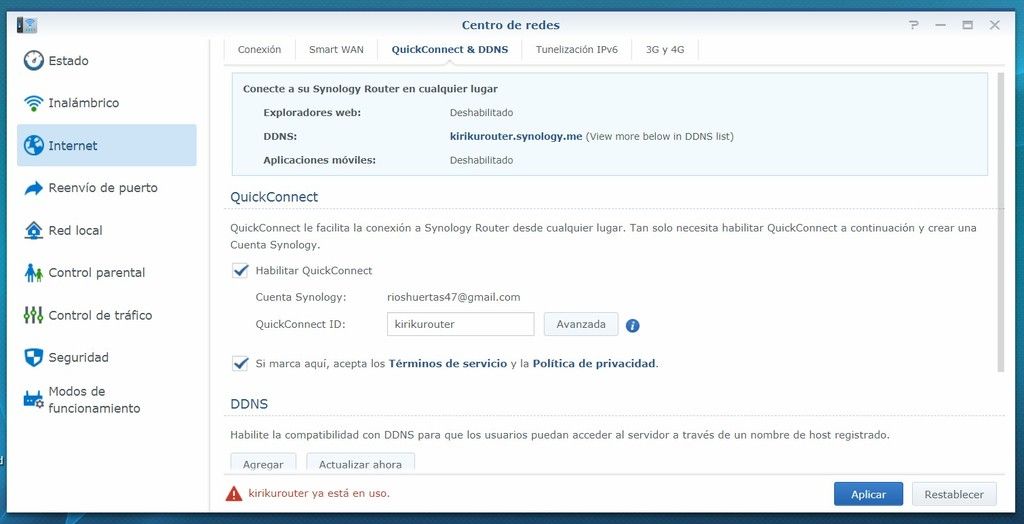Select the Seguridad label in the sidebar
The width and height of the screenshot is (1024, 524).
click(78, 358)
